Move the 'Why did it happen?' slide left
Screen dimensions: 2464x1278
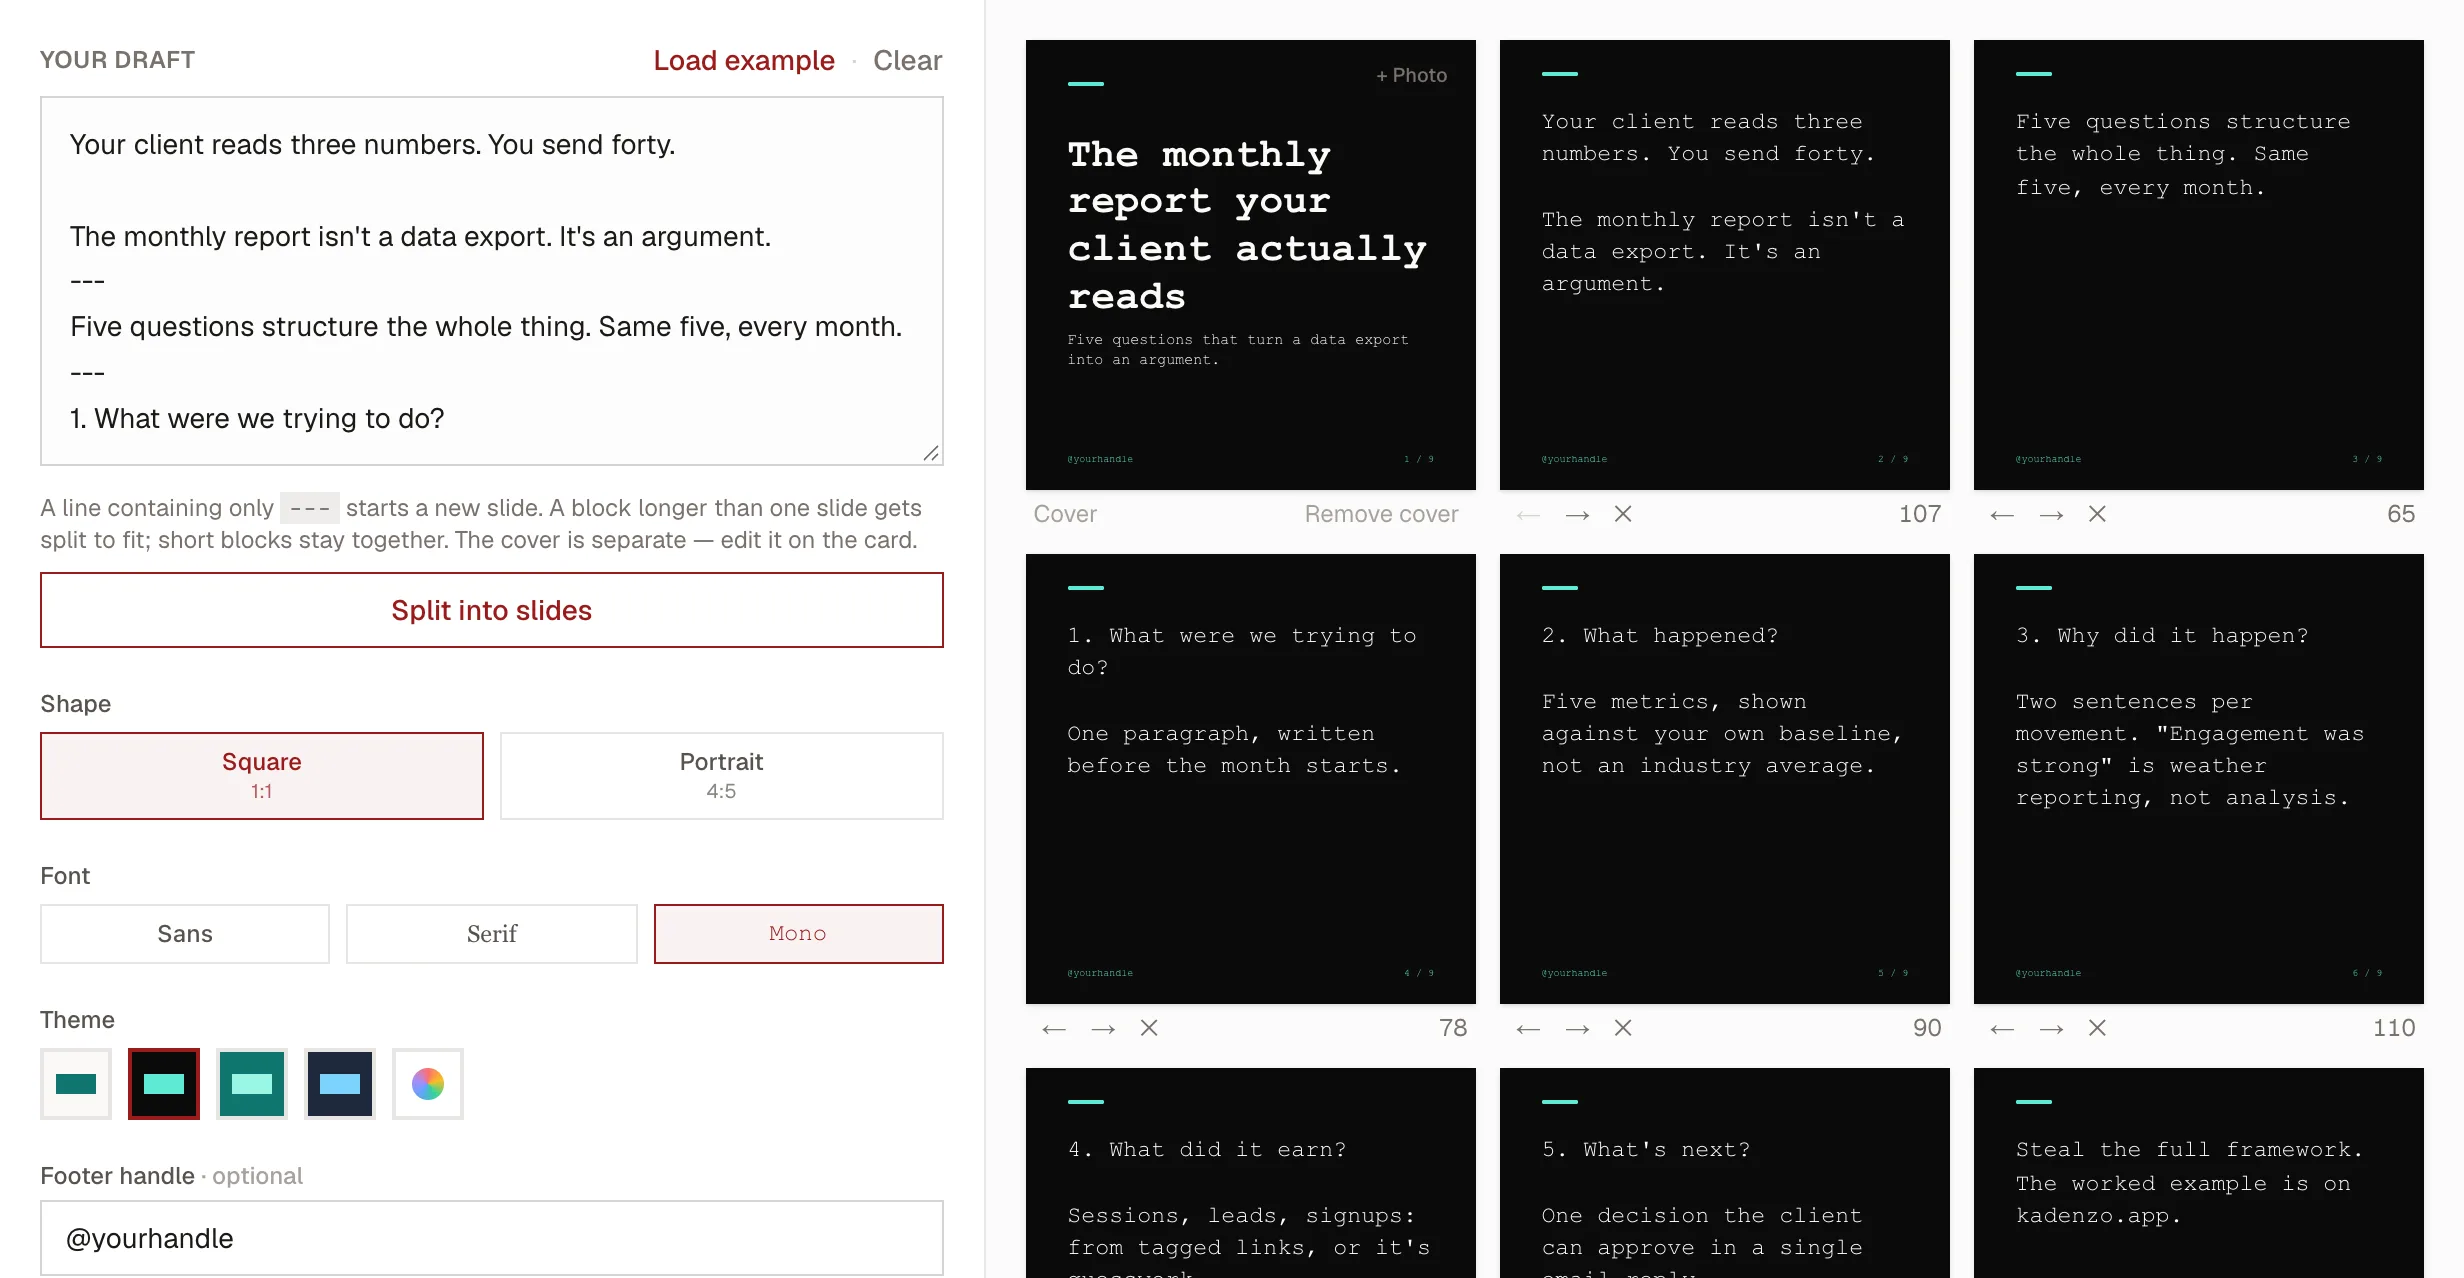(2002, 1029)
